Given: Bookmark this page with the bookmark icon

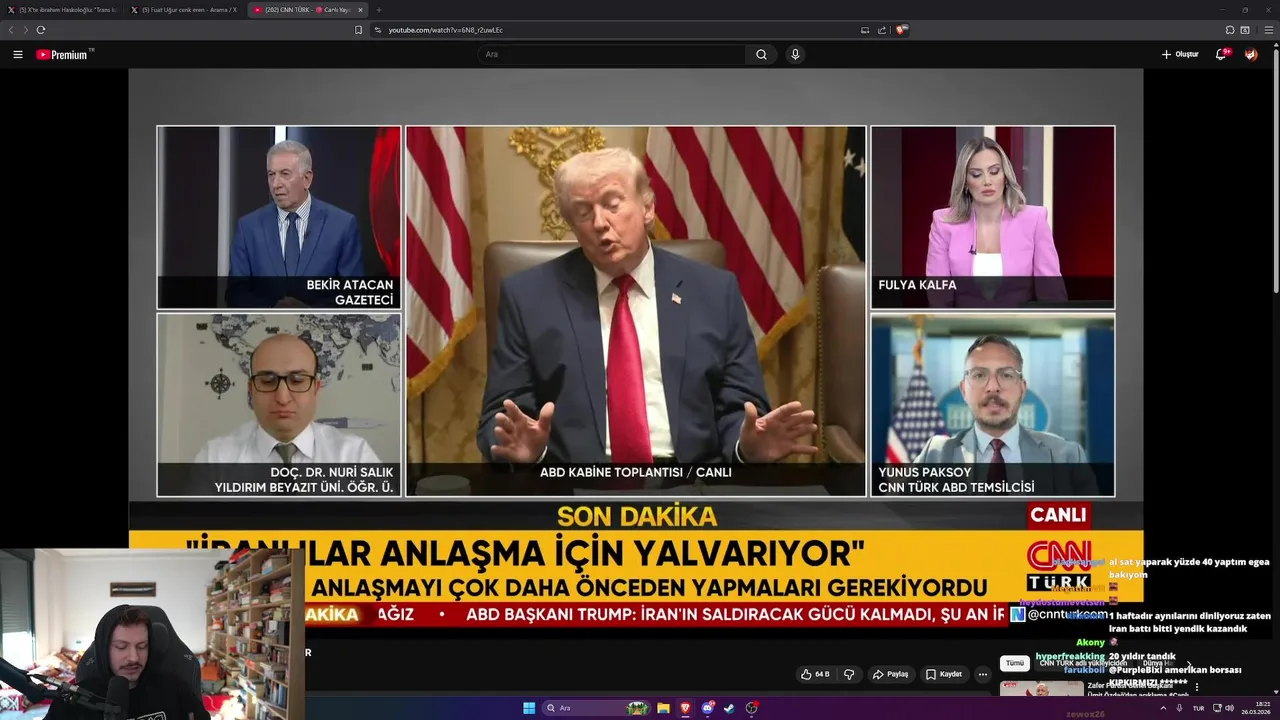Looking at the screenshot, I should coord(358,30).
